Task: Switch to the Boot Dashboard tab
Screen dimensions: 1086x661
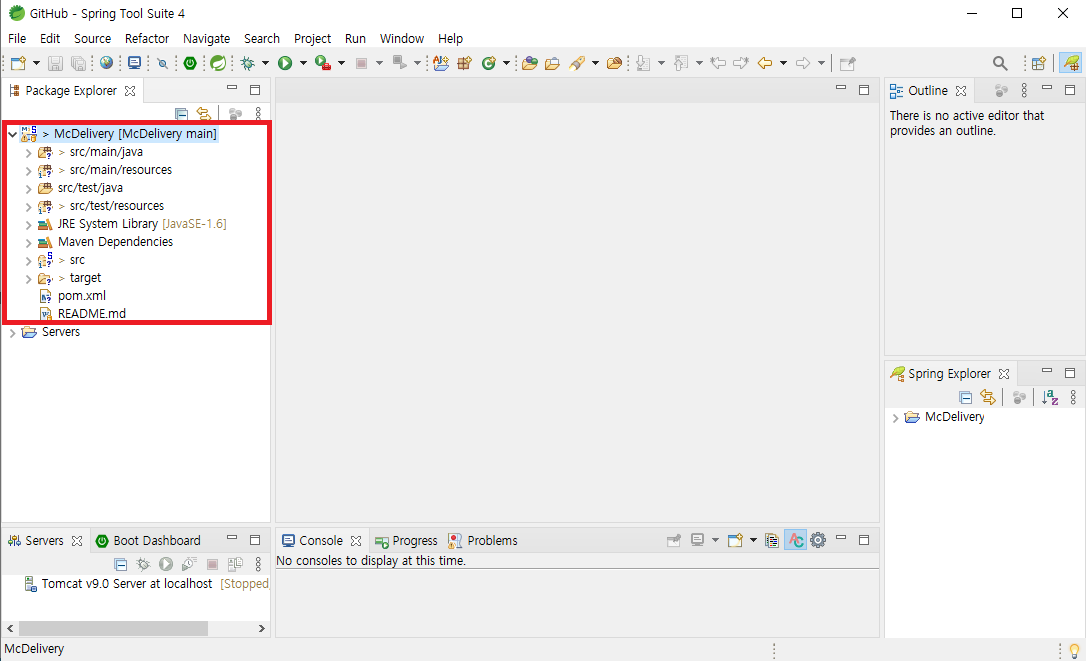Action: coord(148,540)
